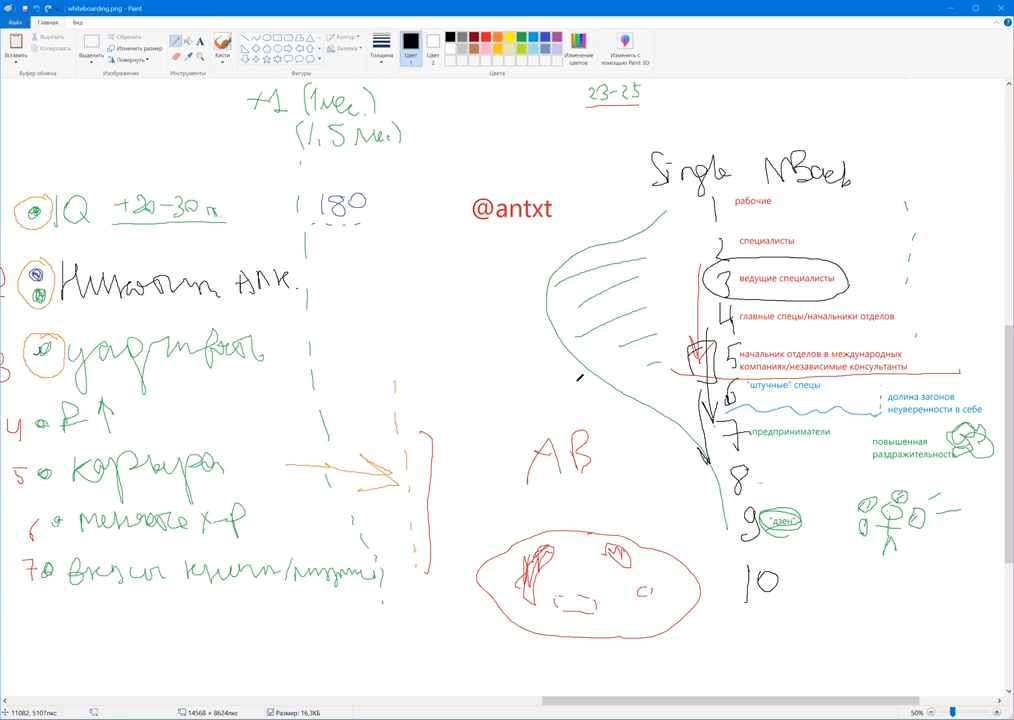This screenshot has width=1014, height=720.
Task: Switch to the Главная tab
Action: tap(48, 22)
